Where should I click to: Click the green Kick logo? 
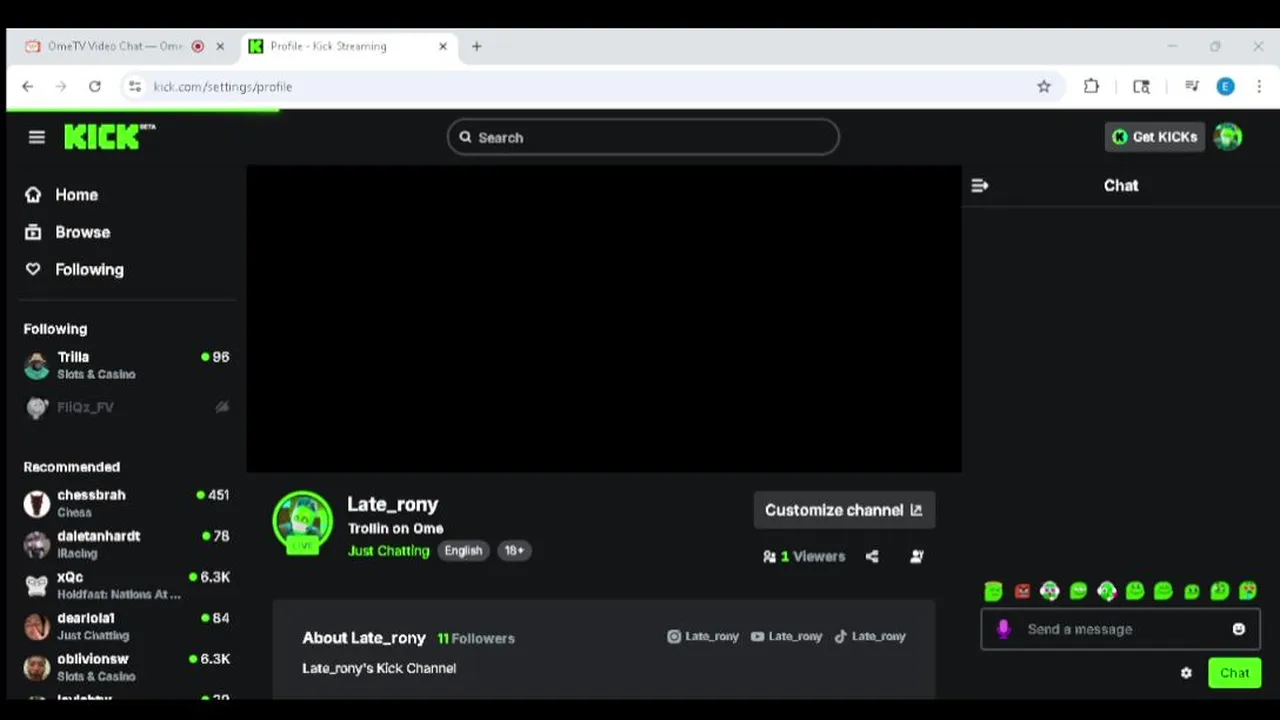(x=110, y=137)
